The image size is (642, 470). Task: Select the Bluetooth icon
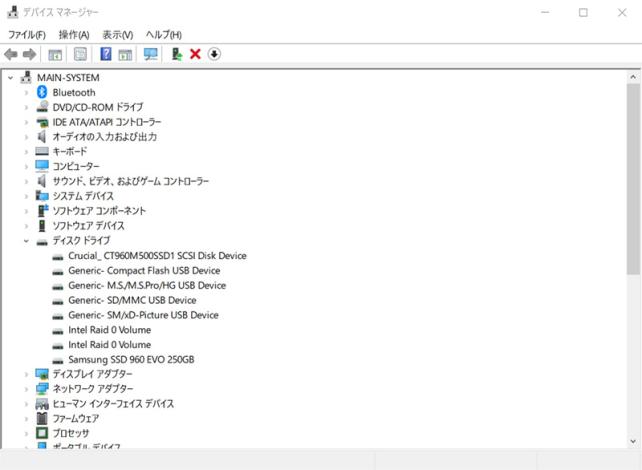(x=42, y=92)
